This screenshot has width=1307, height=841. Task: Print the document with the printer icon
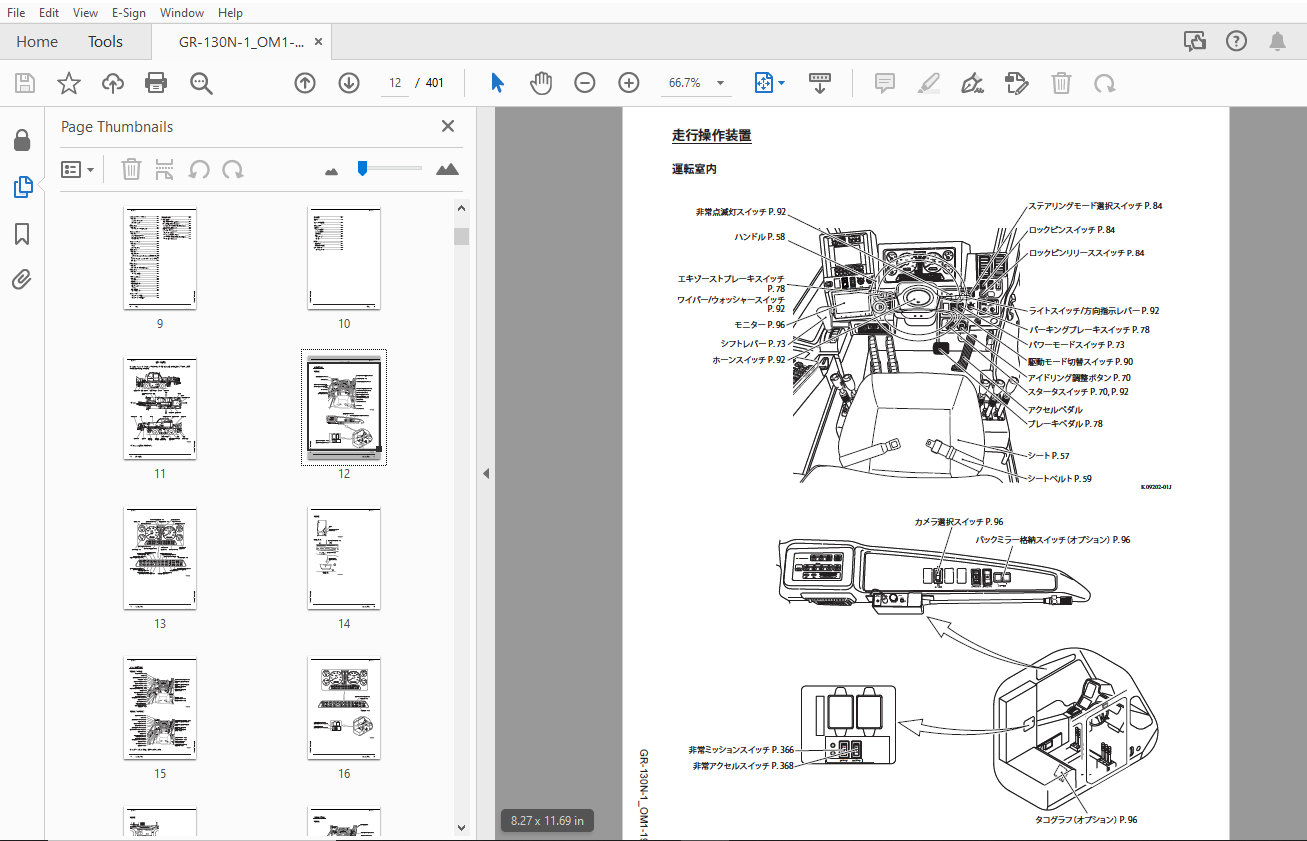(157, 83)
